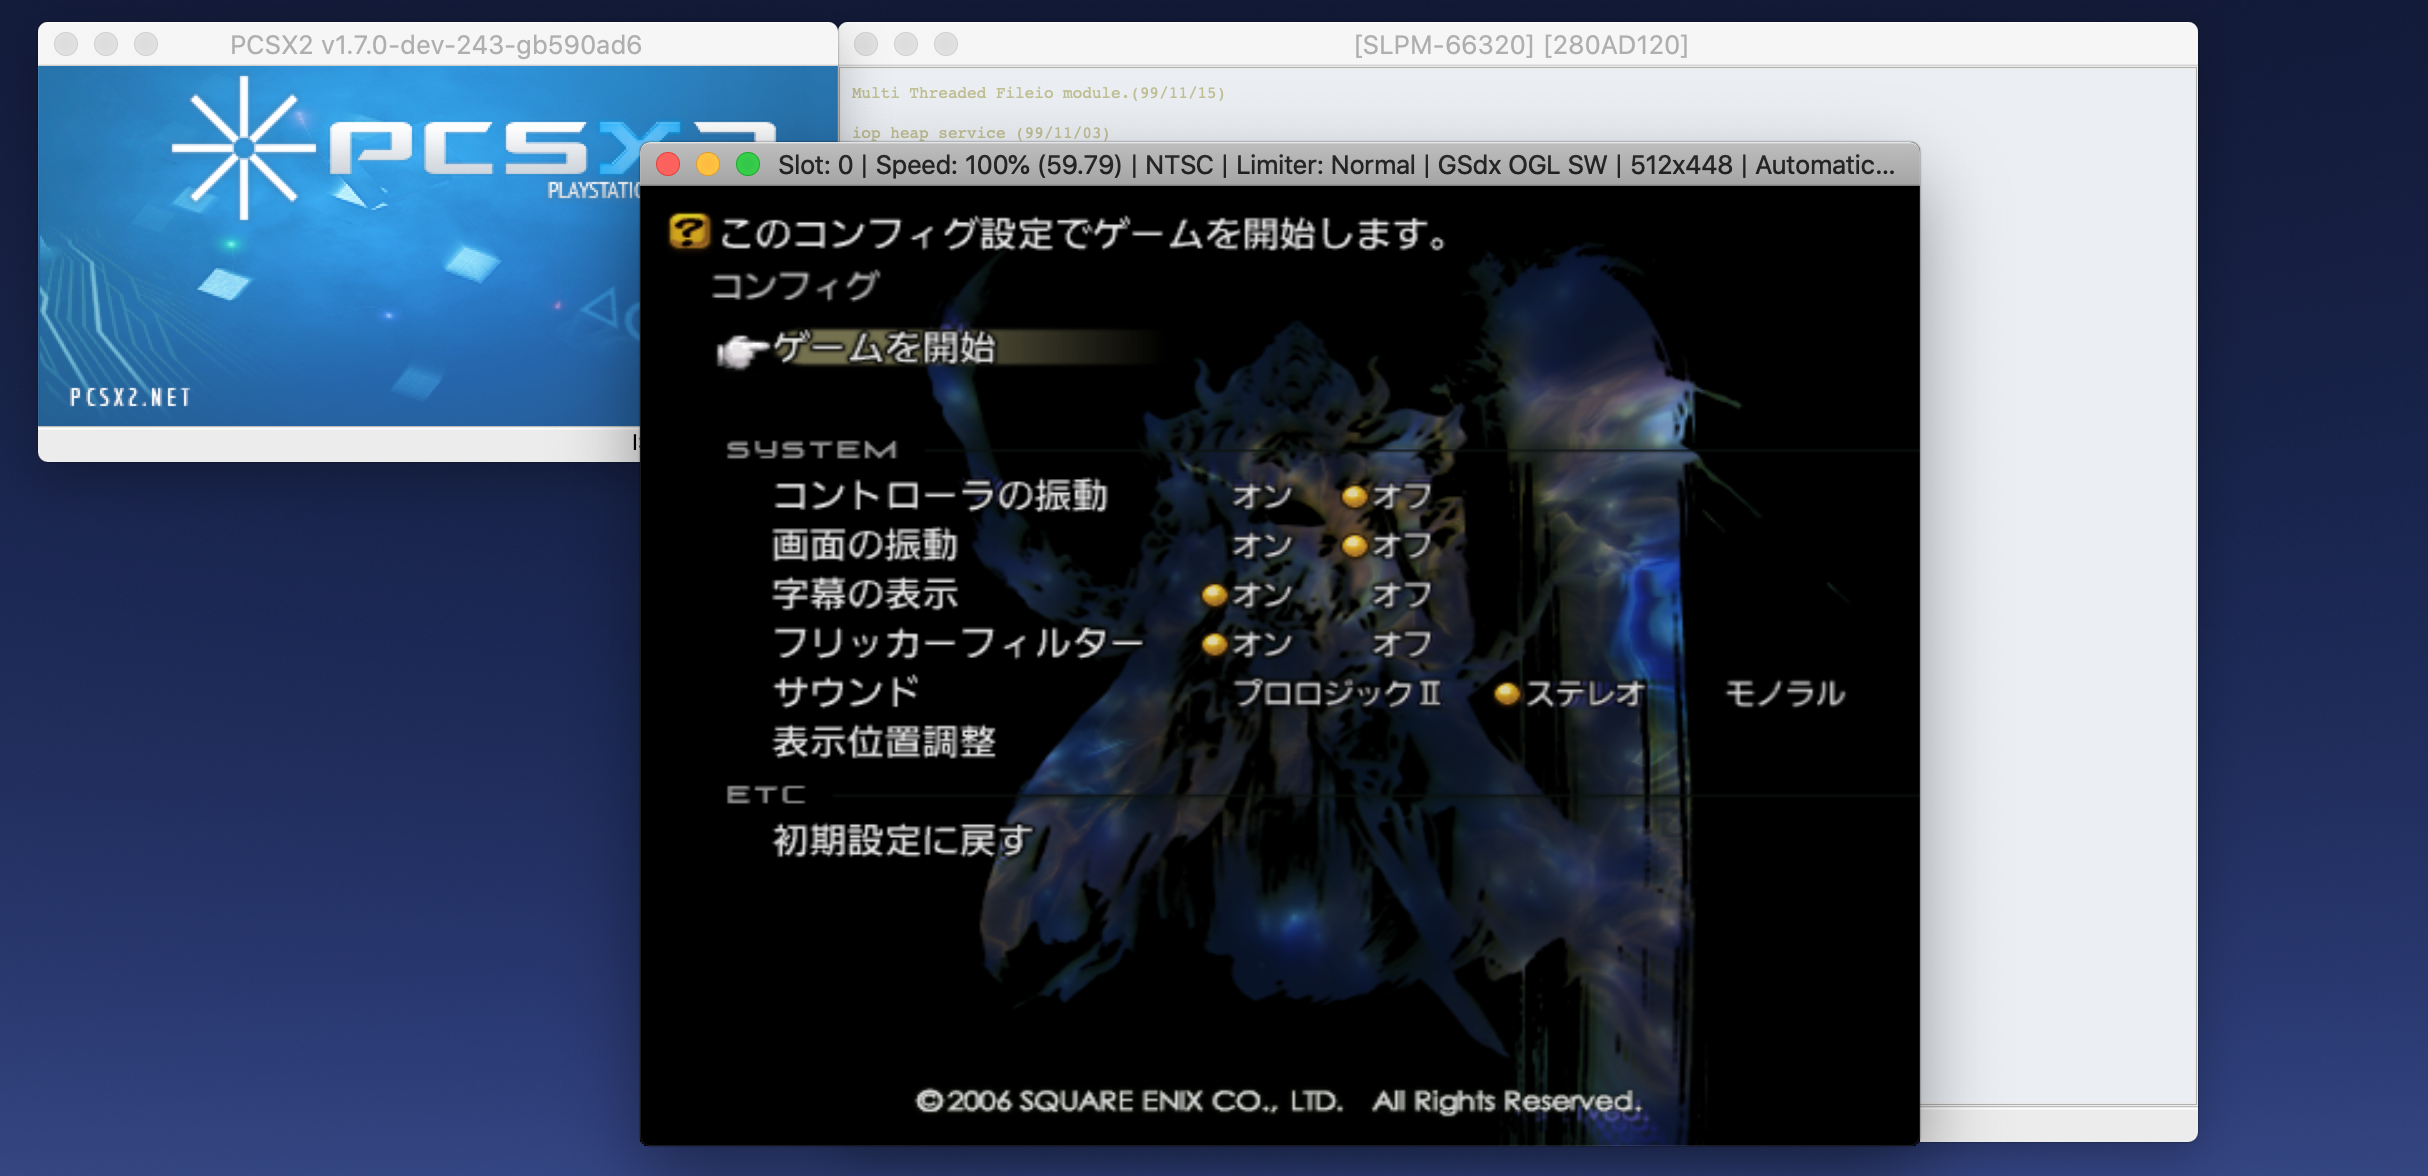Set 画面の振動 to オフ

coord(1401,545)
